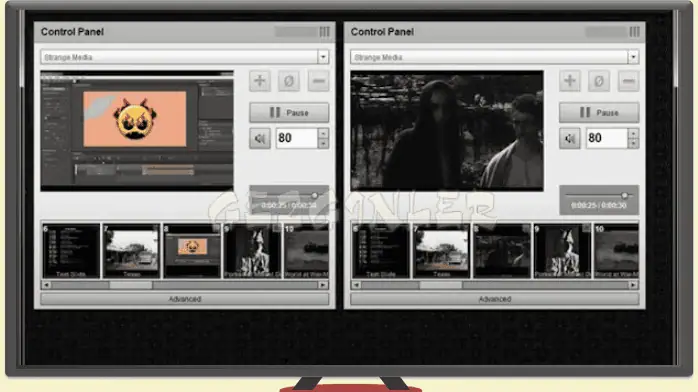Click the right panel video preview
The width and height of the screenshot is (698, 392).
447,131
